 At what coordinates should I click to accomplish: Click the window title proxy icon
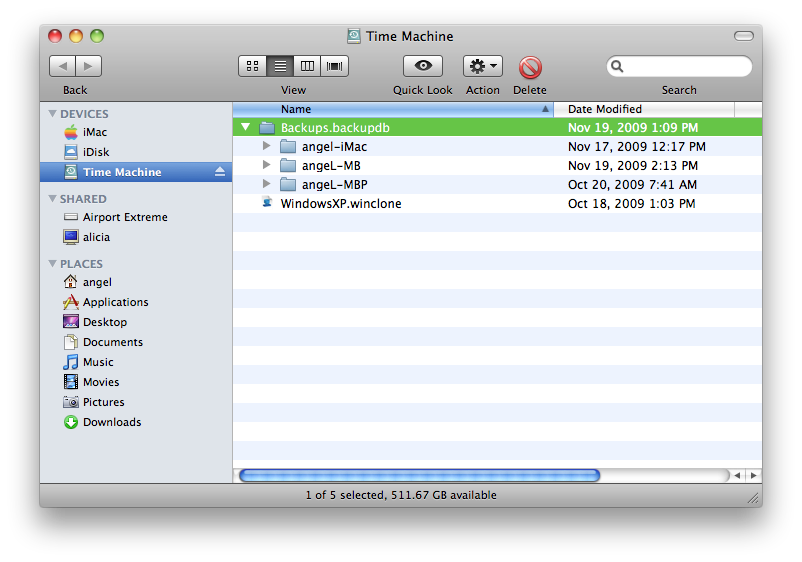[x=354, y=36]
